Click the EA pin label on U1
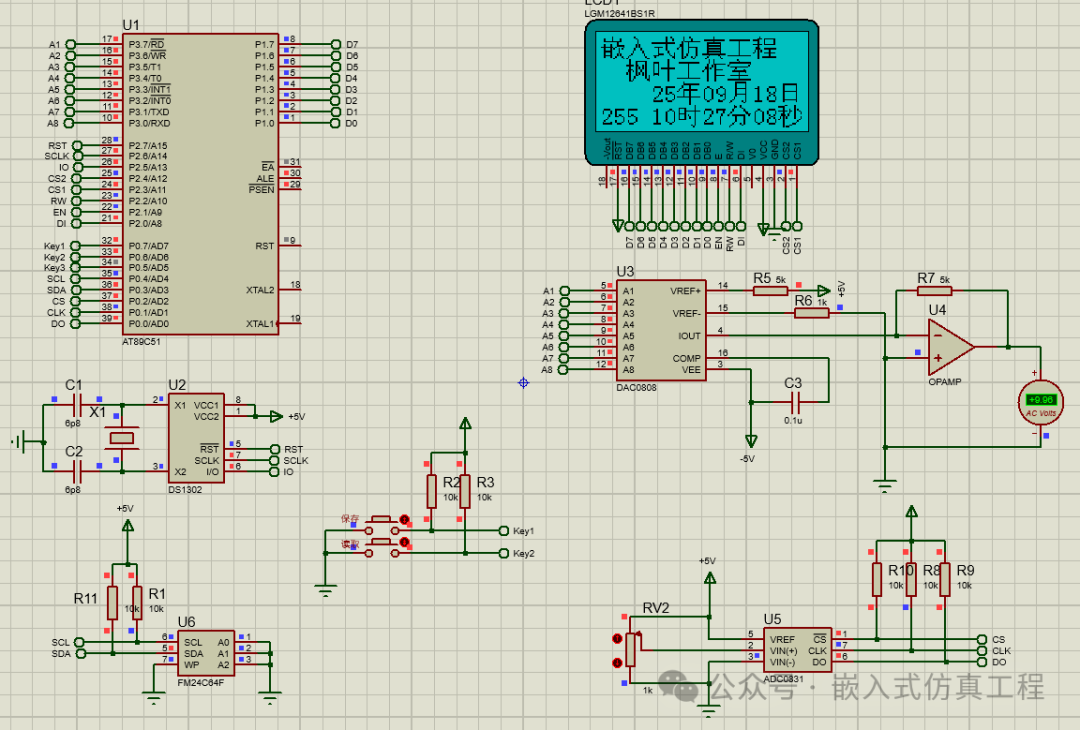Viewport: 1080px width, 730px height. click(x=268, y=167)
